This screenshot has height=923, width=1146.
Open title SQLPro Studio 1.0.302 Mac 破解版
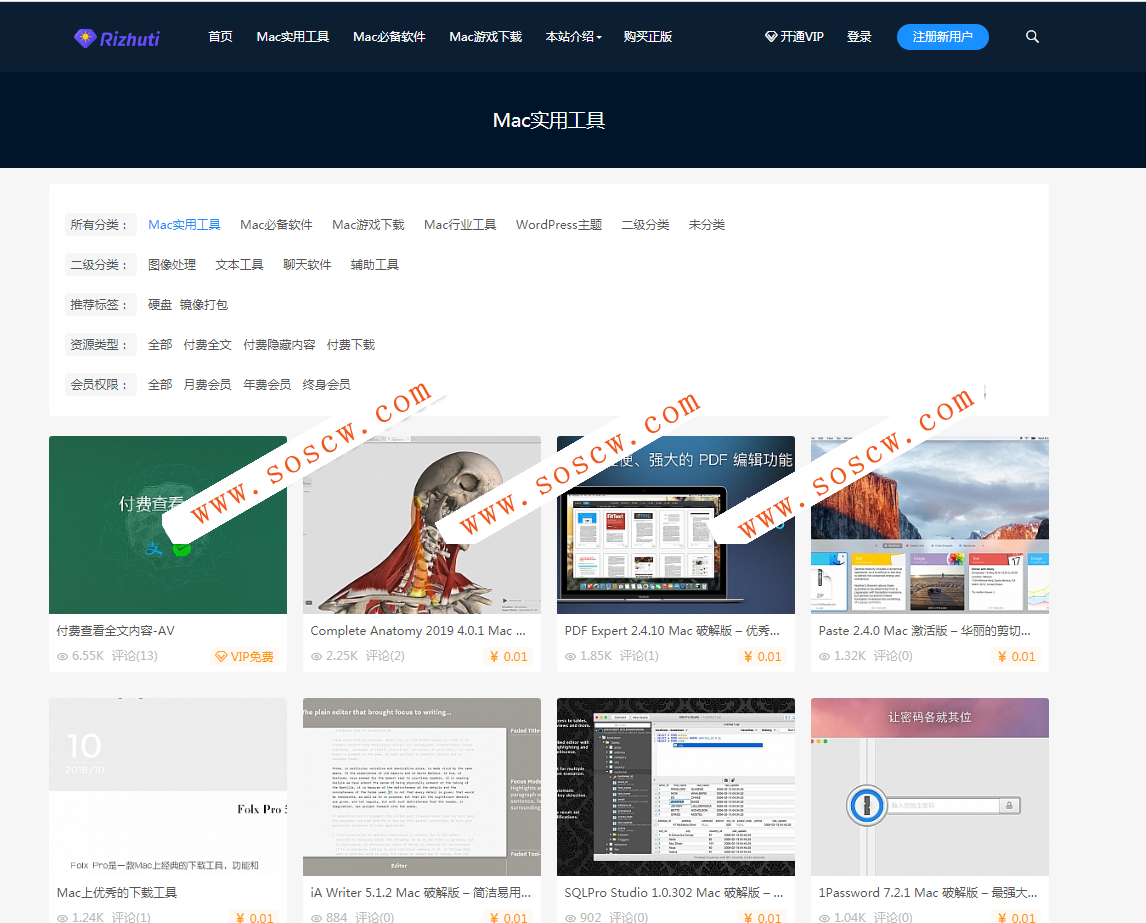[674, 892]
